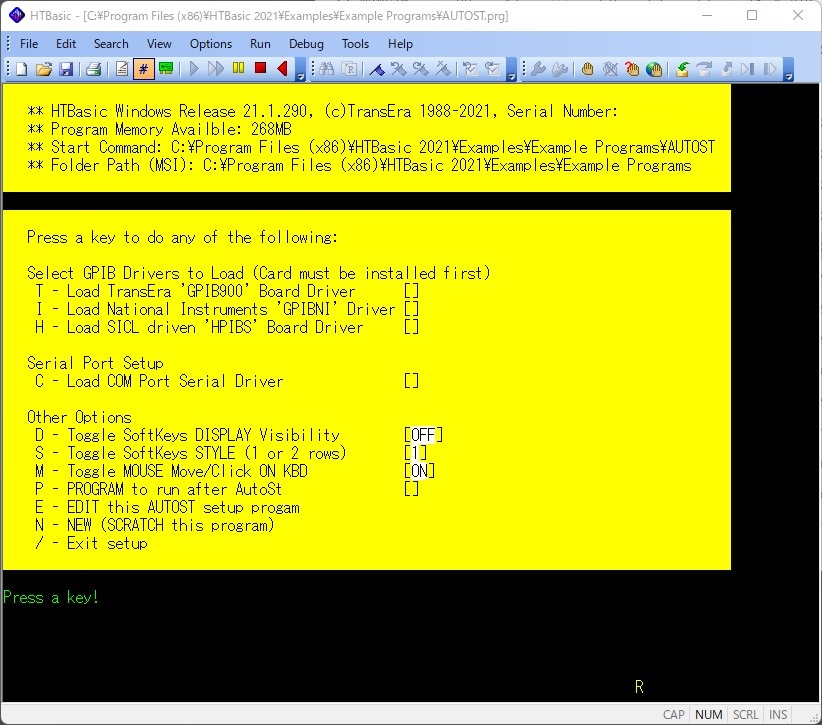Open the Debug menu
Image resolution: width=822 pixels, height=725 pixels.
tap(306, 44)
